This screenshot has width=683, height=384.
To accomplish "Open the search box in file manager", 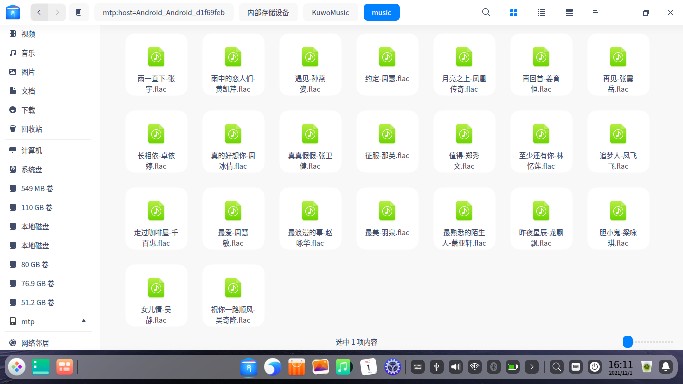I will 486,12.
